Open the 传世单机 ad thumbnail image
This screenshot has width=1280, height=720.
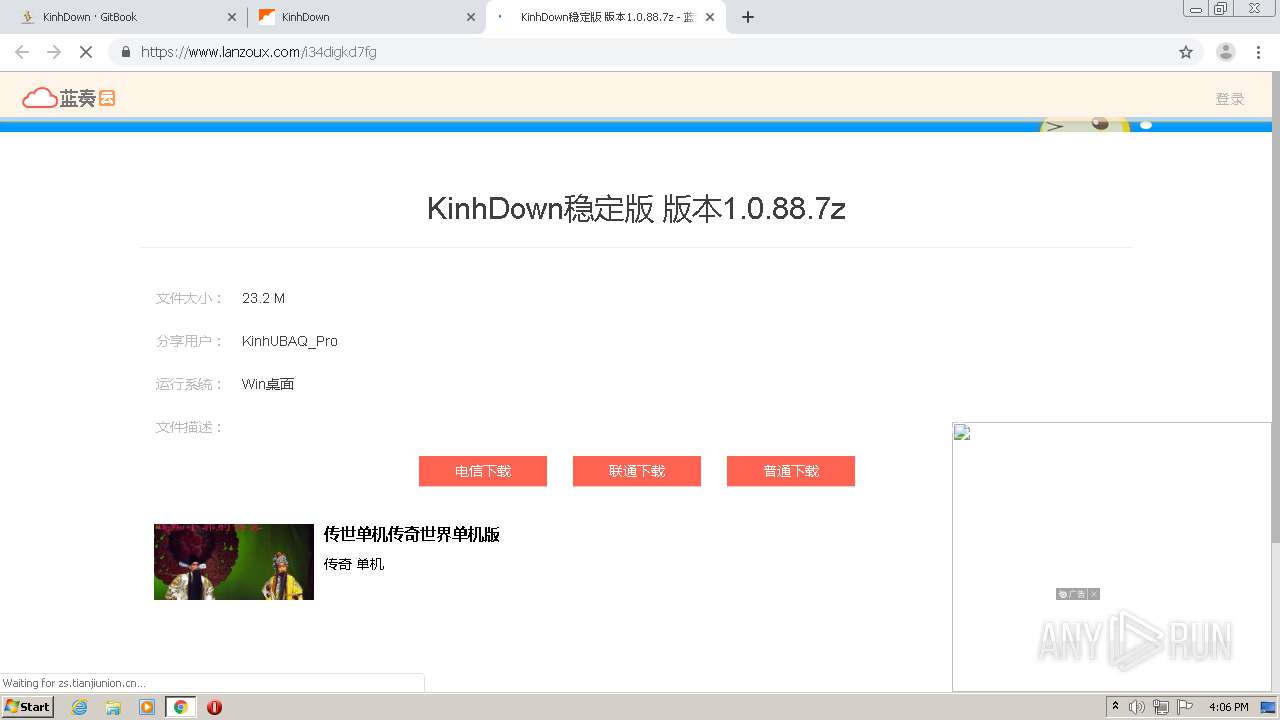click(234, 562)
